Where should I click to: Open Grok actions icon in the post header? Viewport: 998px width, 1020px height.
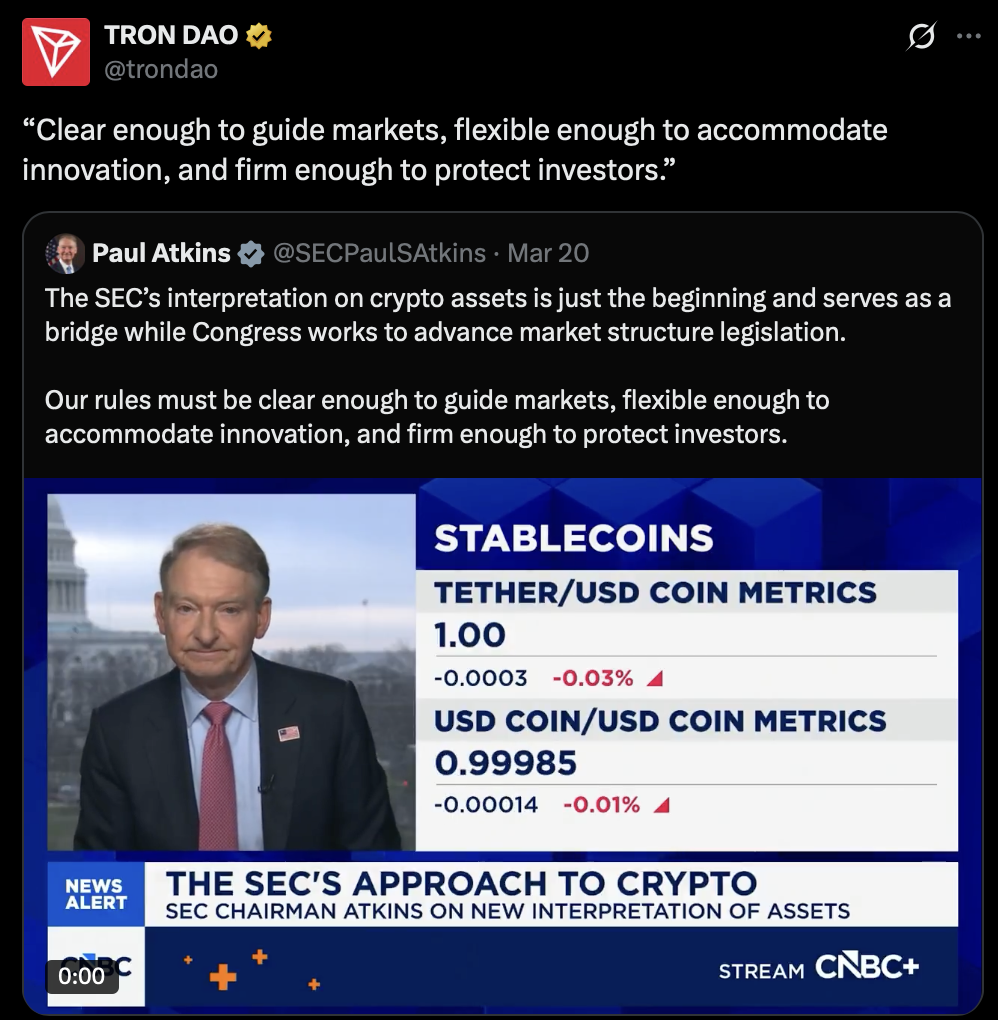[x=919, y=37]
